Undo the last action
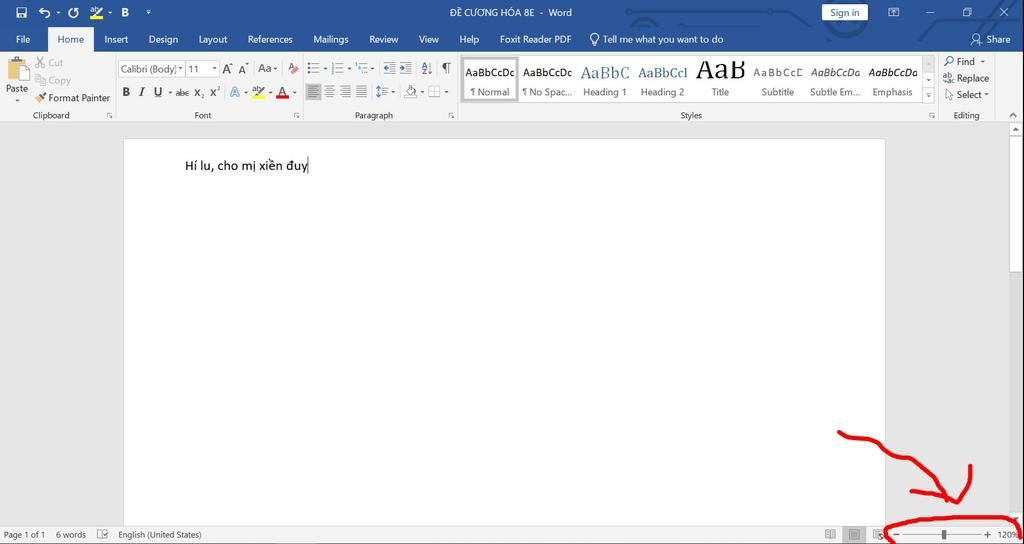Viewport: 1024px width, 544px height. tap(44, 12)
